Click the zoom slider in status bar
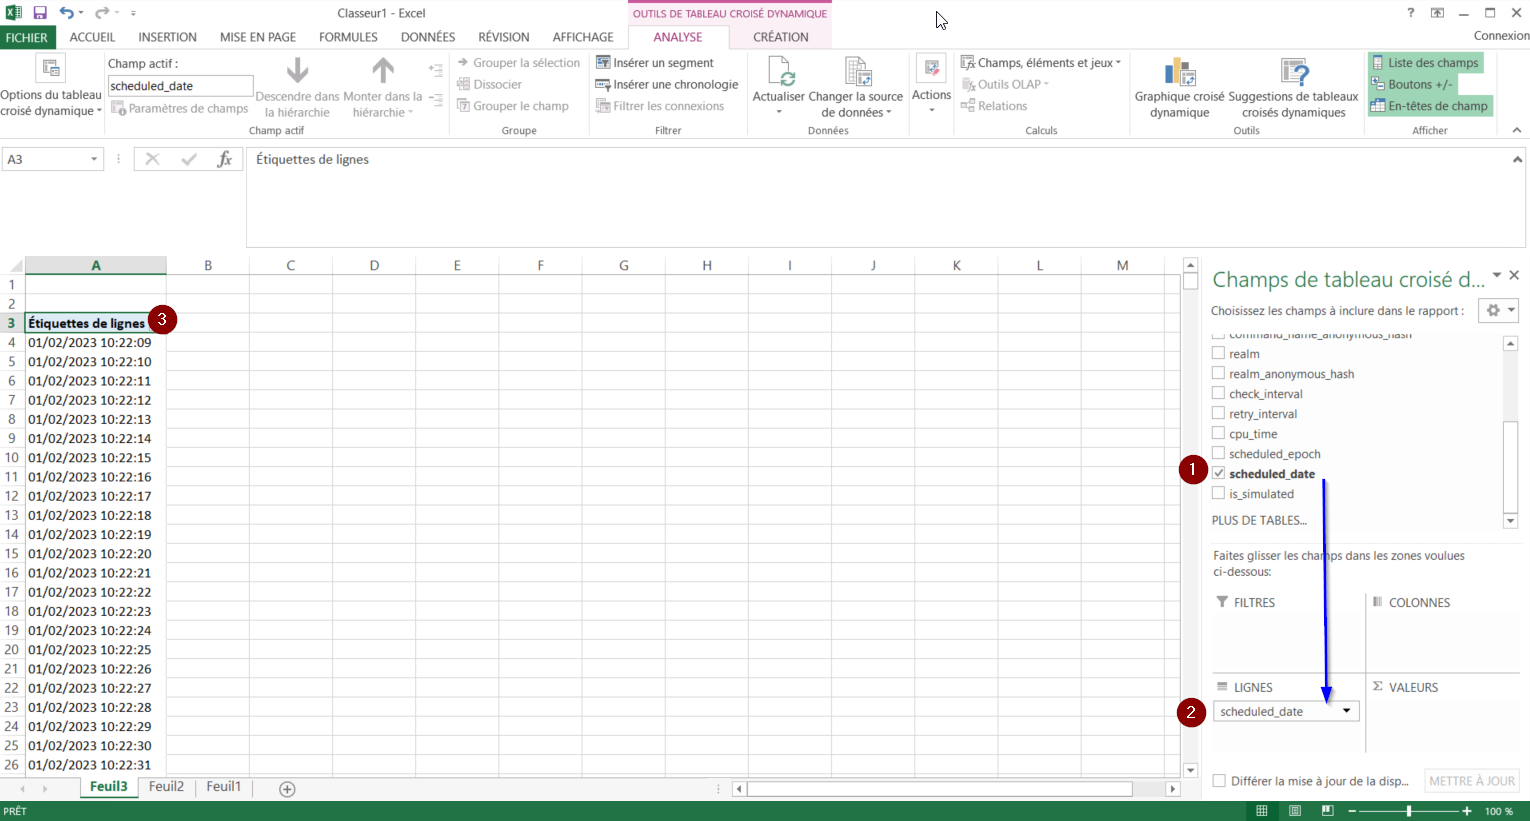 tap(1409, 811)
